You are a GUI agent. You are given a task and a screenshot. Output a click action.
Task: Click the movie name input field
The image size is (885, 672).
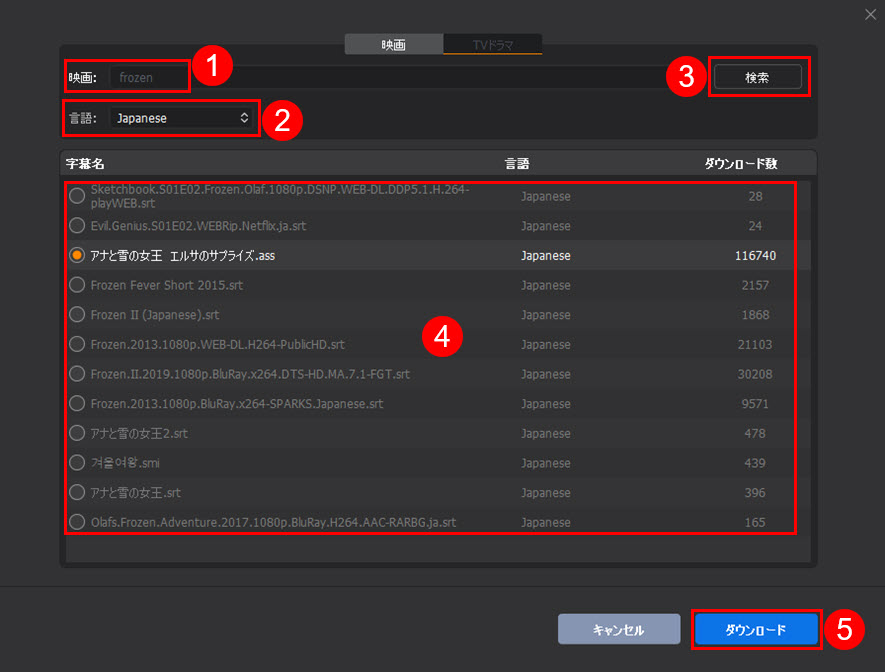[x=390, y=77]
